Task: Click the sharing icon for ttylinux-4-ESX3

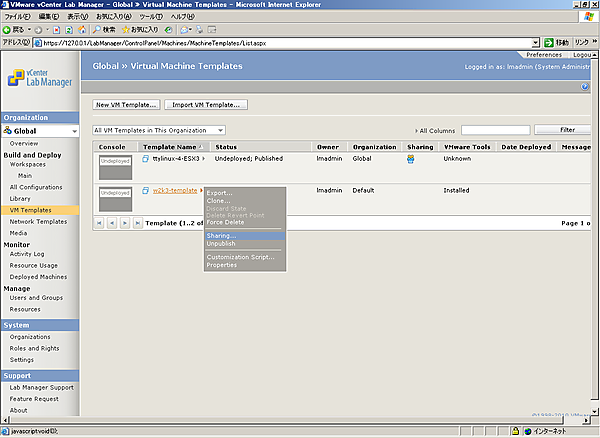Action: click(411, 159)
